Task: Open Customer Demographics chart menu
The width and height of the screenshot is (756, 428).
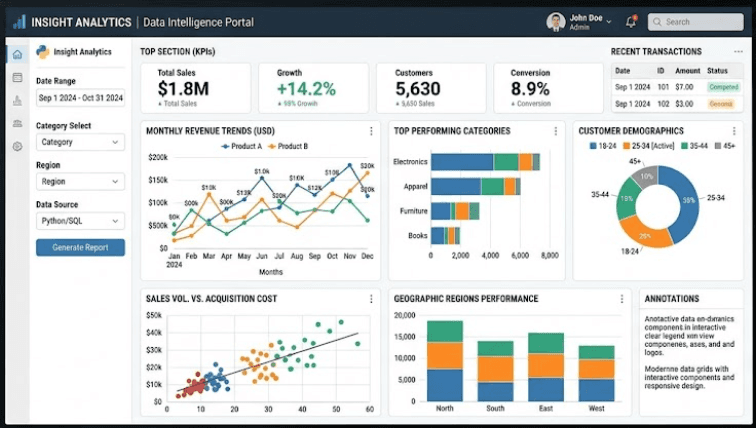Action: [734, 131]
